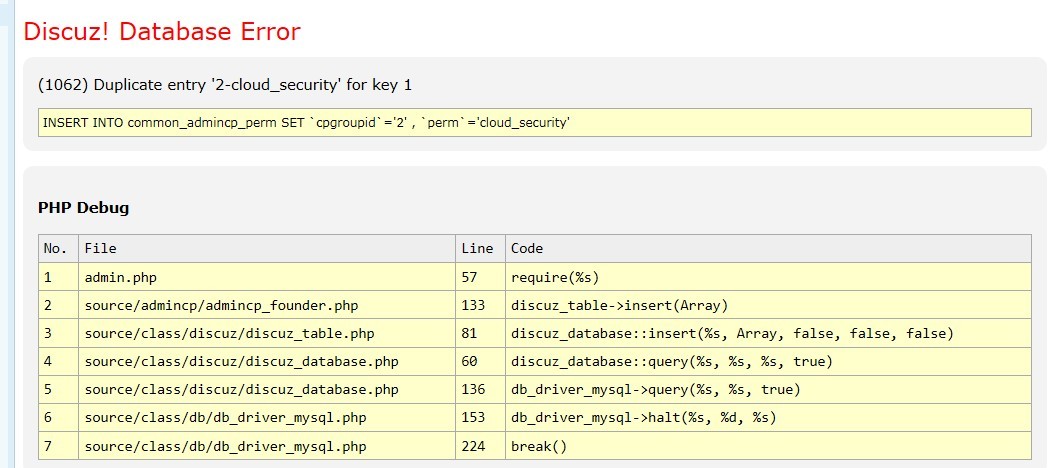Screen dimensions: 1057x468
Task: Select 'discuz_table->insert(Array)' code cell
Action: [768, 305]
